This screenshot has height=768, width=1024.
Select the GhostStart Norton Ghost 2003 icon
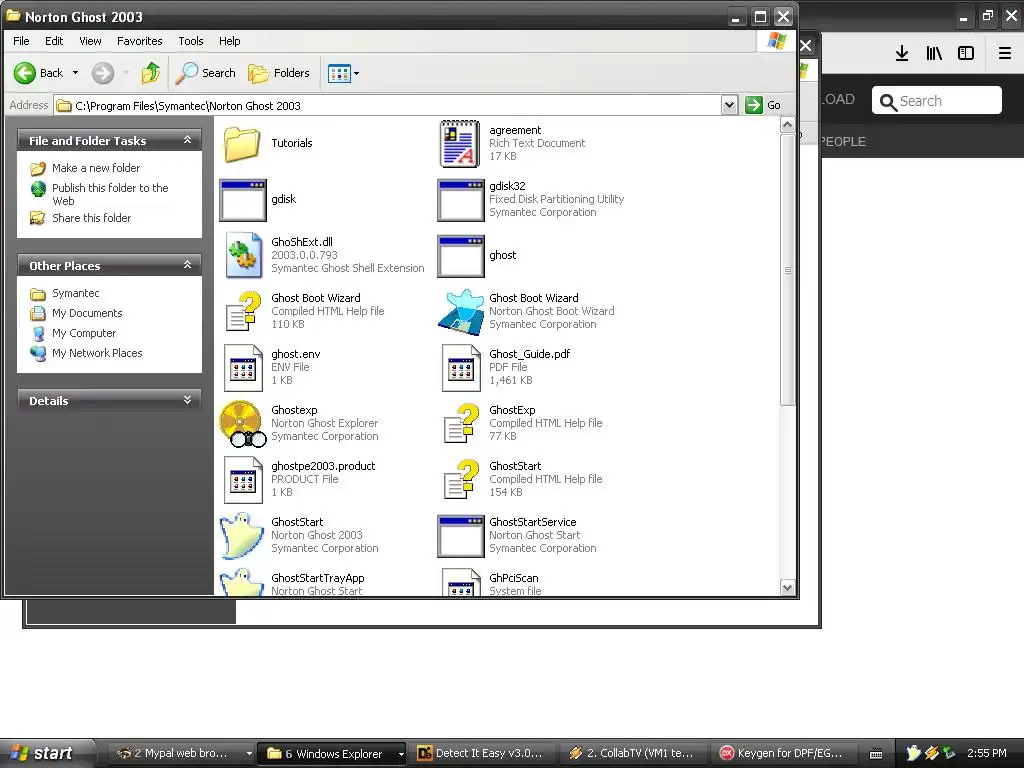click(x=242, y=536)
